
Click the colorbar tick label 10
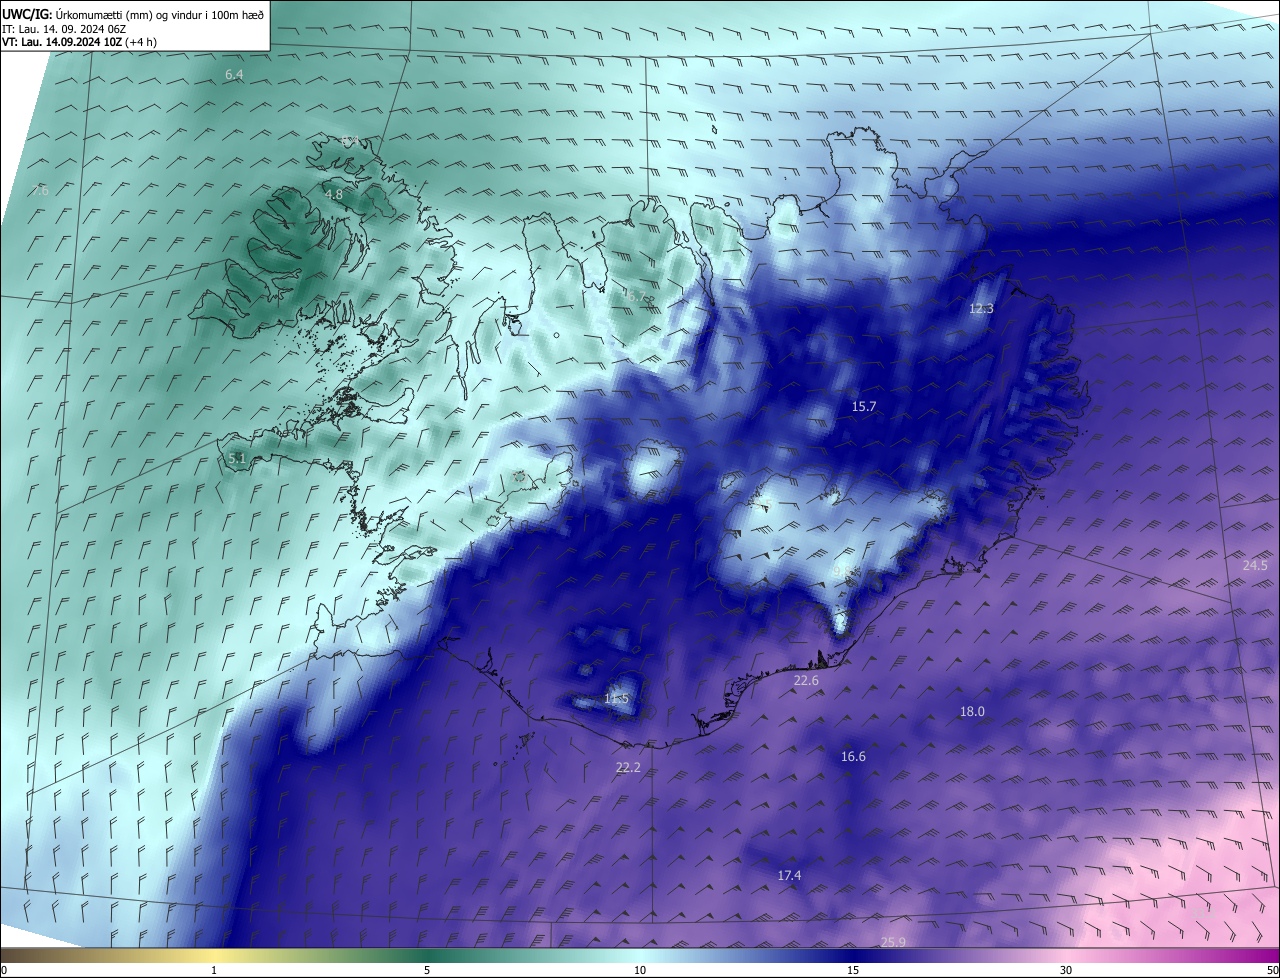[x=640, y=970]
